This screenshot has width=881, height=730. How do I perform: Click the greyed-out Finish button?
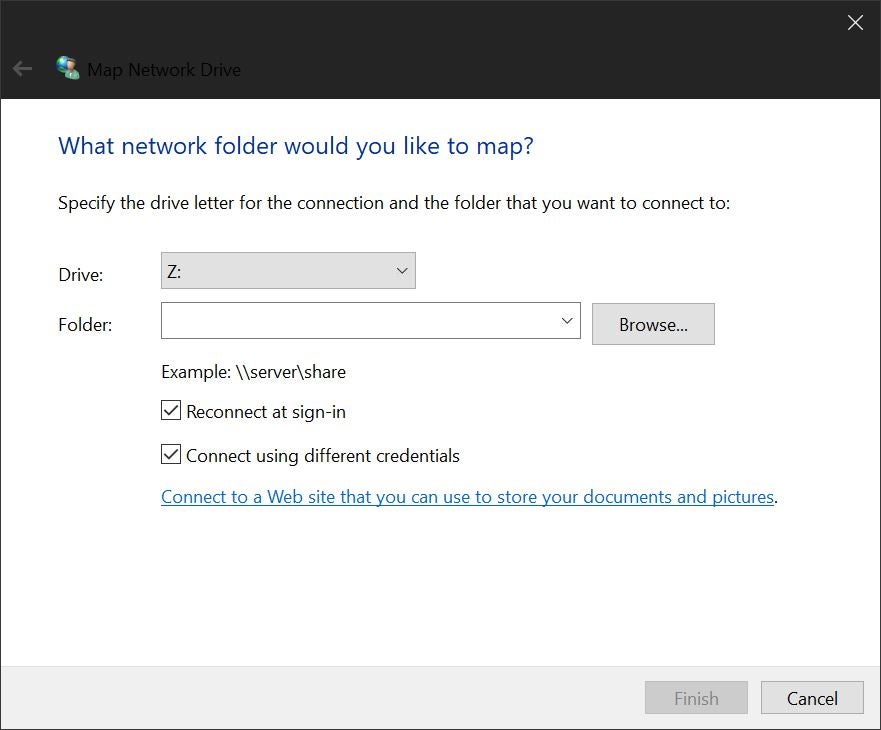coord(696,698)
